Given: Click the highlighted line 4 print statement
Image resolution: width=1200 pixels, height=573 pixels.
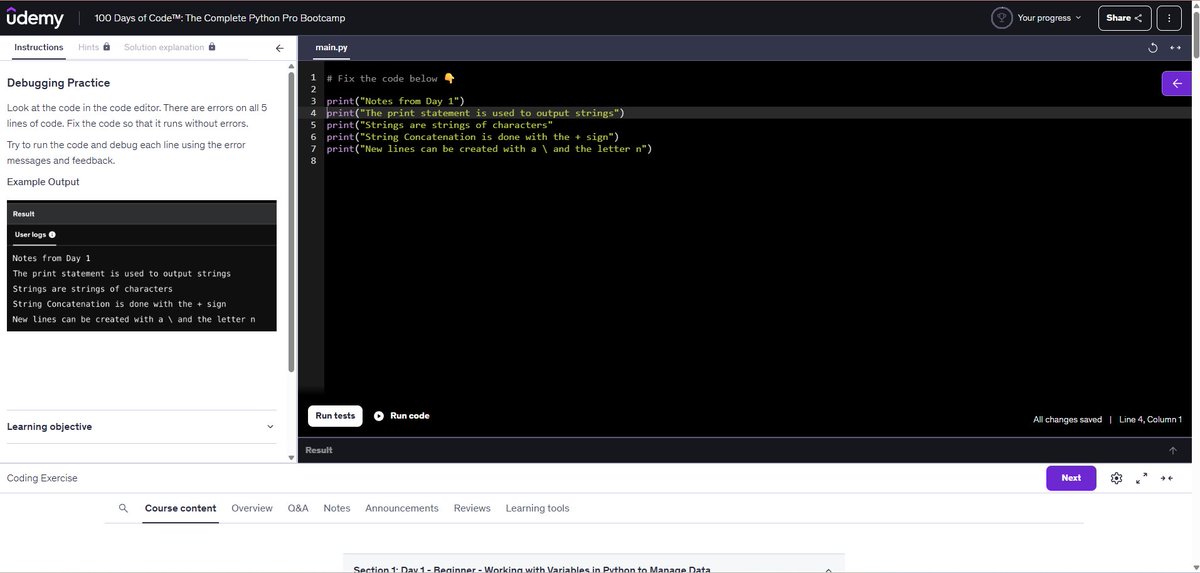Looking at the screenshot, I should (x=476, y=113).
